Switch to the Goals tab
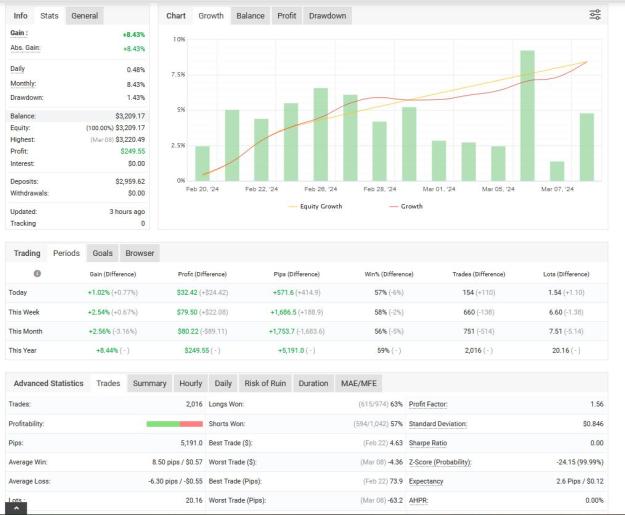This screenshot has height=515, width=625. point(102,253)
